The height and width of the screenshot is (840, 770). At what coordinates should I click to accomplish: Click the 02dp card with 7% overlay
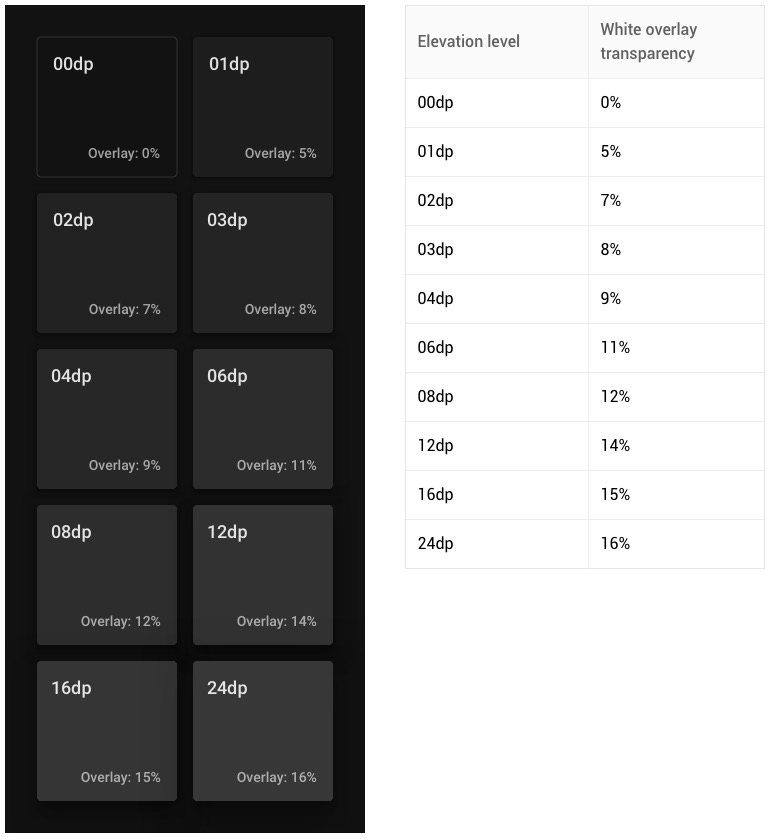(107, 263)
